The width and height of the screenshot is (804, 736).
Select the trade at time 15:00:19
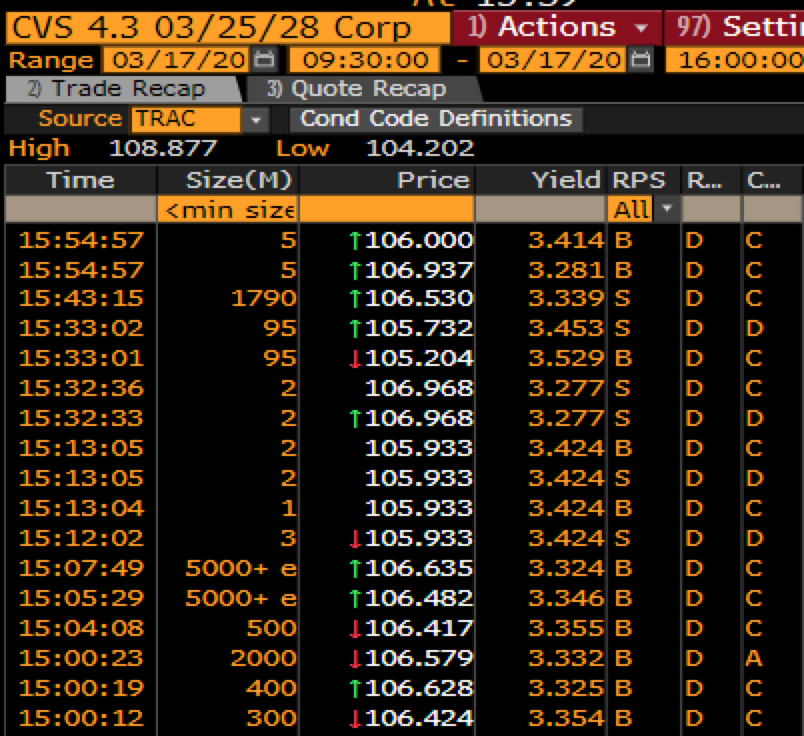[403, 688]
